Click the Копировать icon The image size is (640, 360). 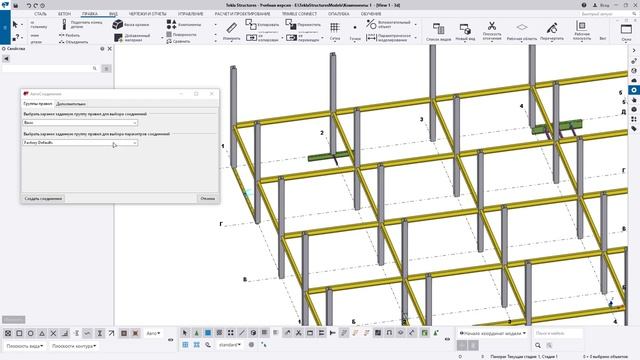click(251, 24)
